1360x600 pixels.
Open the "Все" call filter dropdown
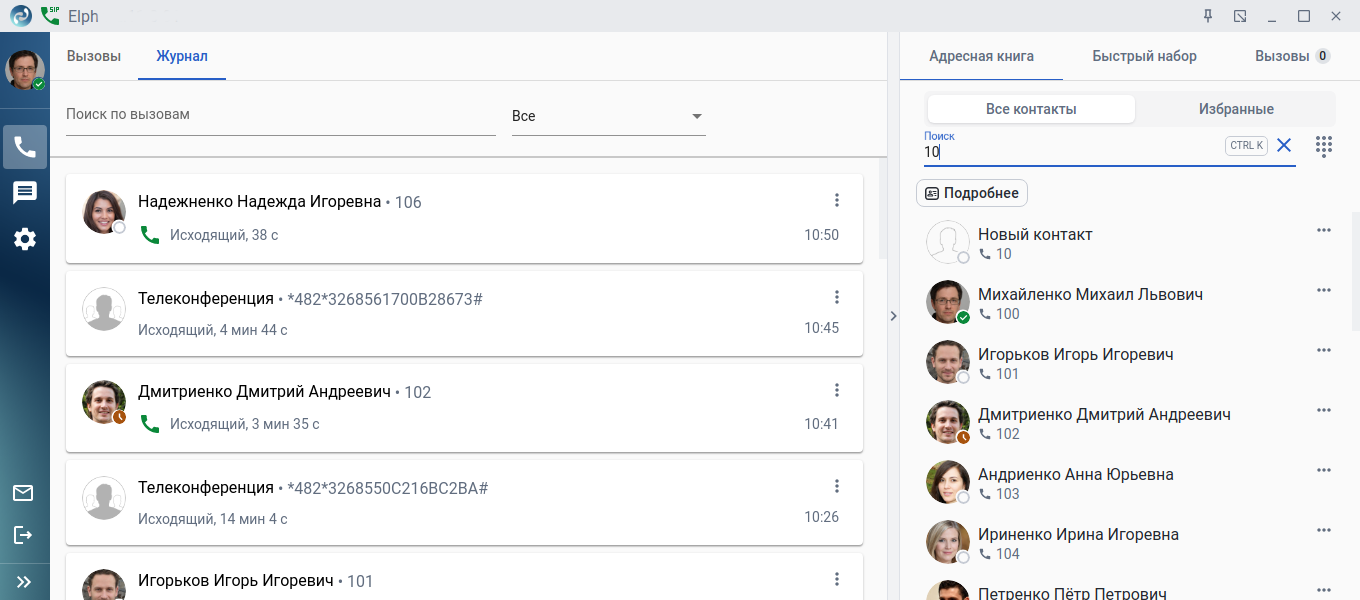[x=608, y=116]
